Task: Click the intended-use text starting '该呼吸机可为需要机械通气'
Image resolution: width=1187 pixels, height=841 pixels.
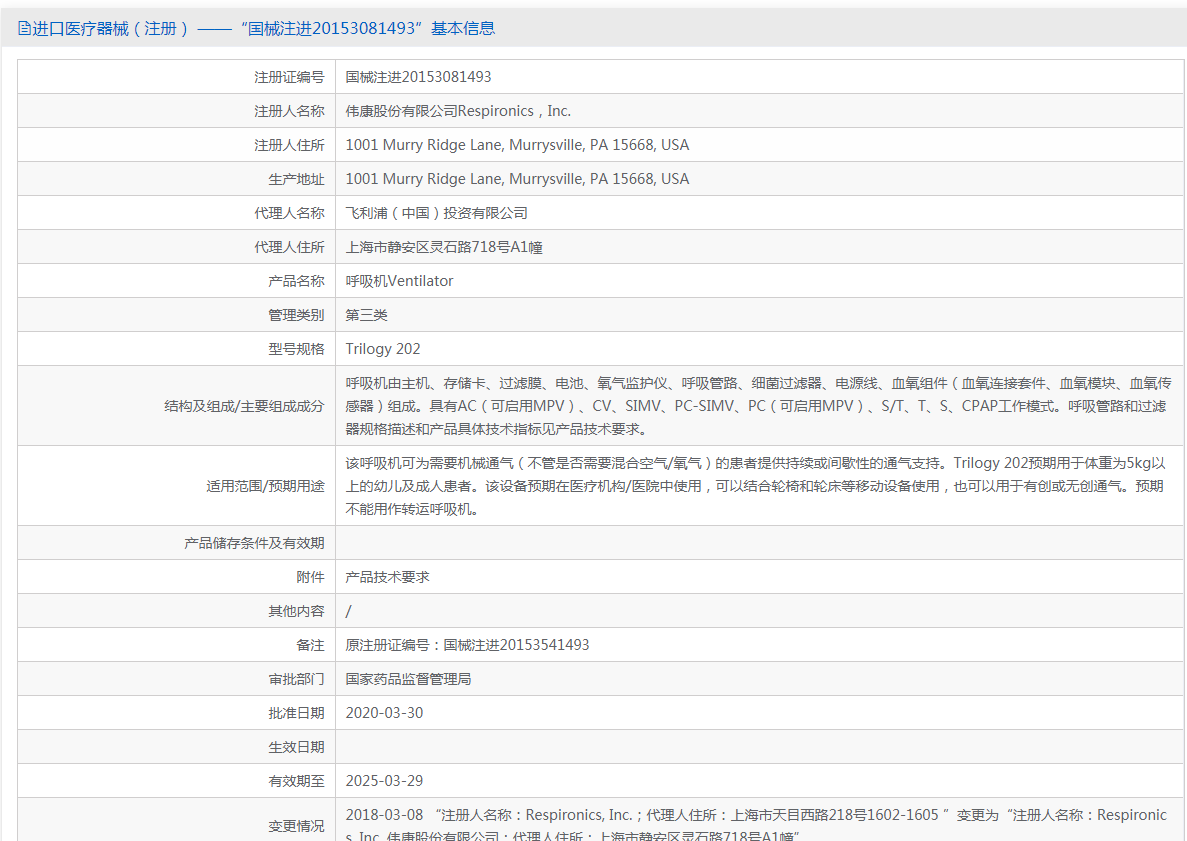Action: (756, 486)
